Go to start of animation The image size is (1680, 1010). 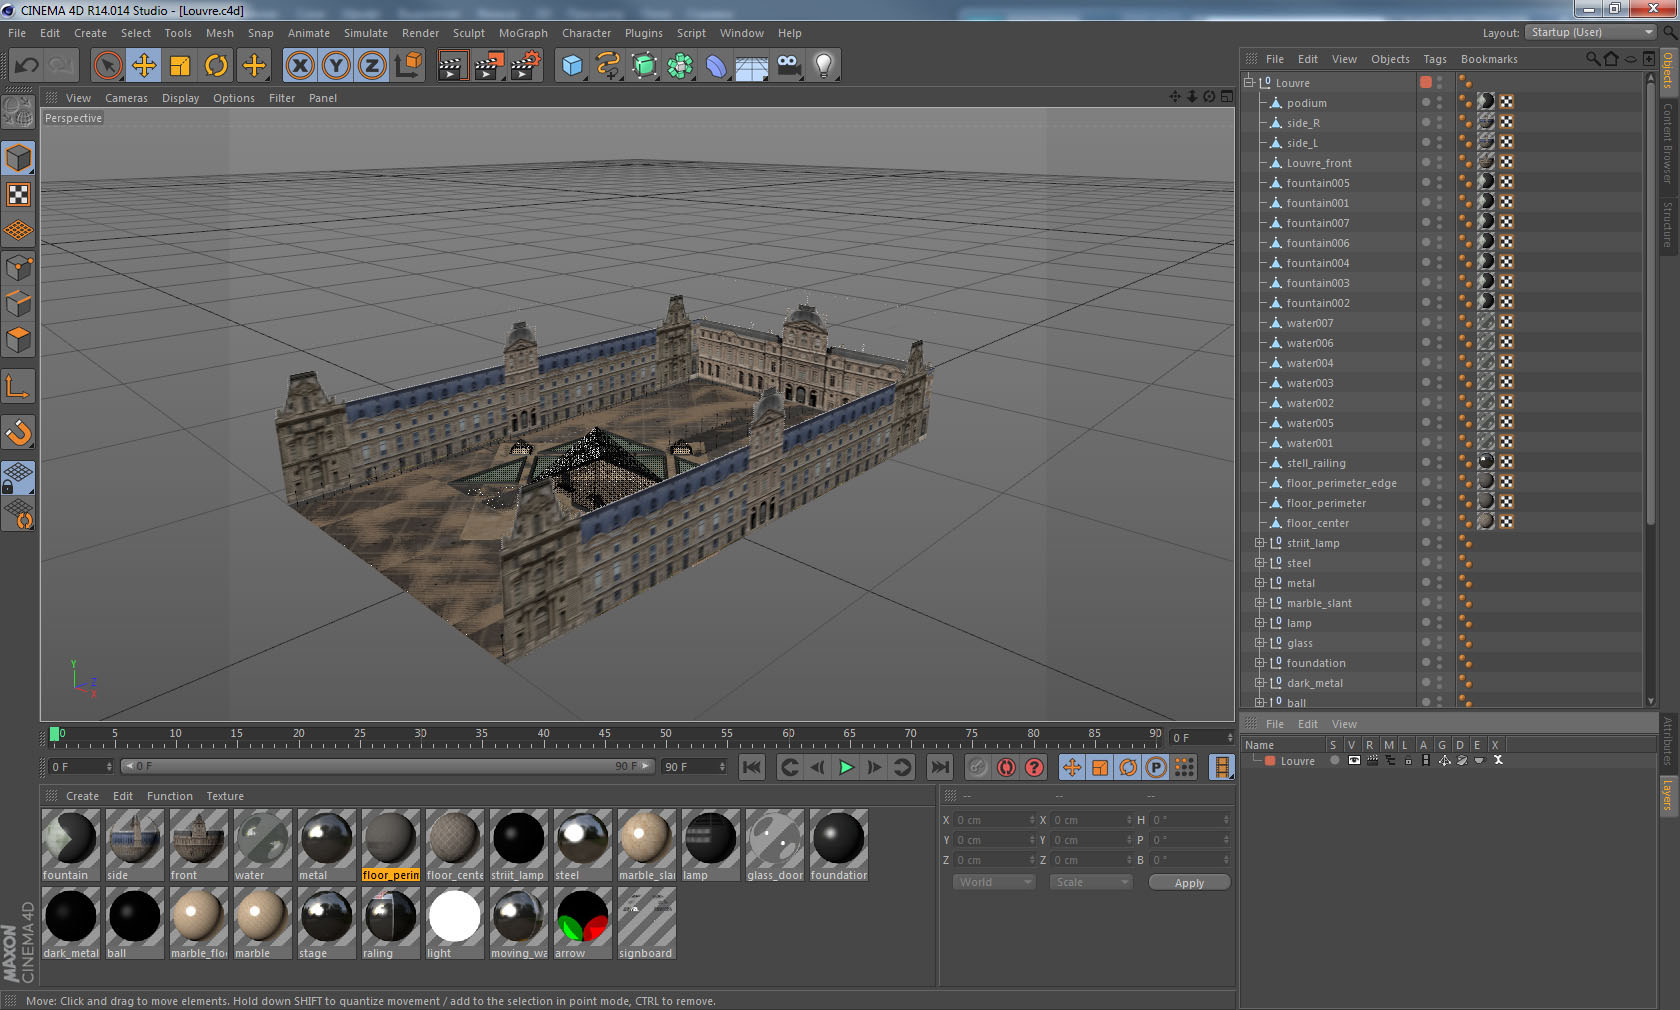(752, 767)
